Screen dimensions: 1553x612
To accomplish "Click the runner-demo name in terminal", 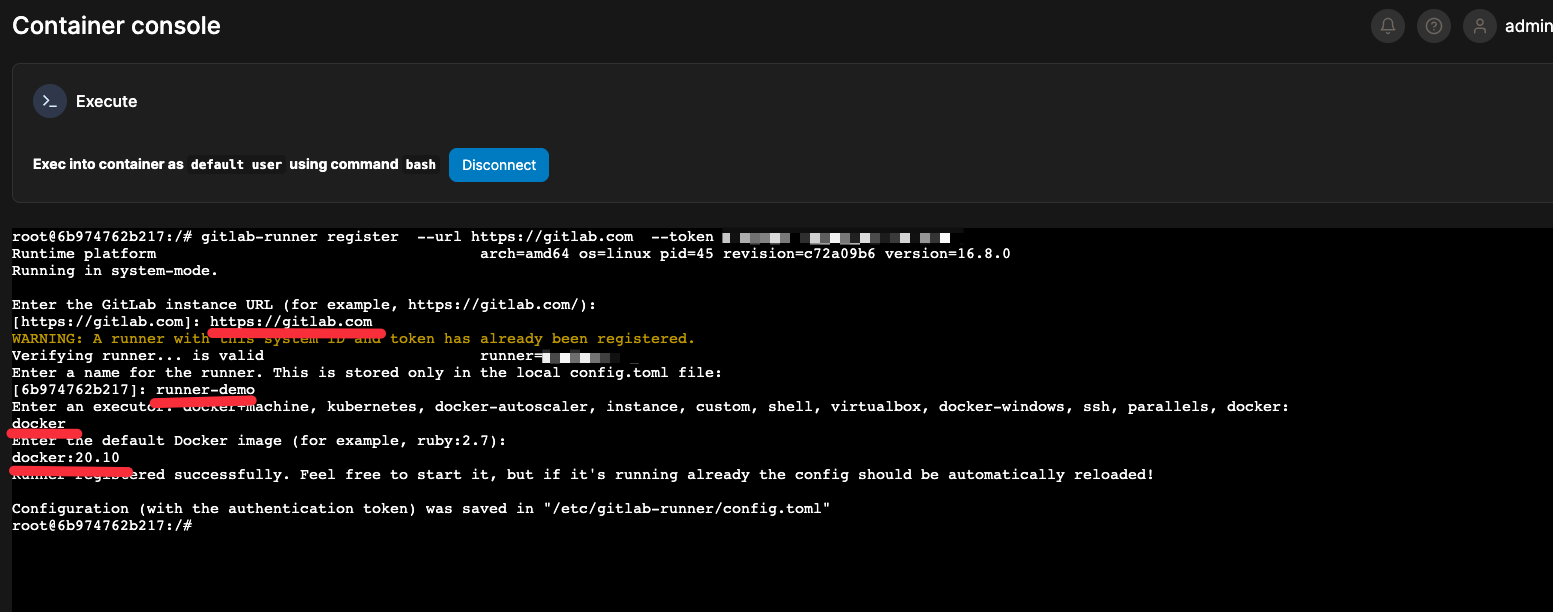I will click(205, 390).
